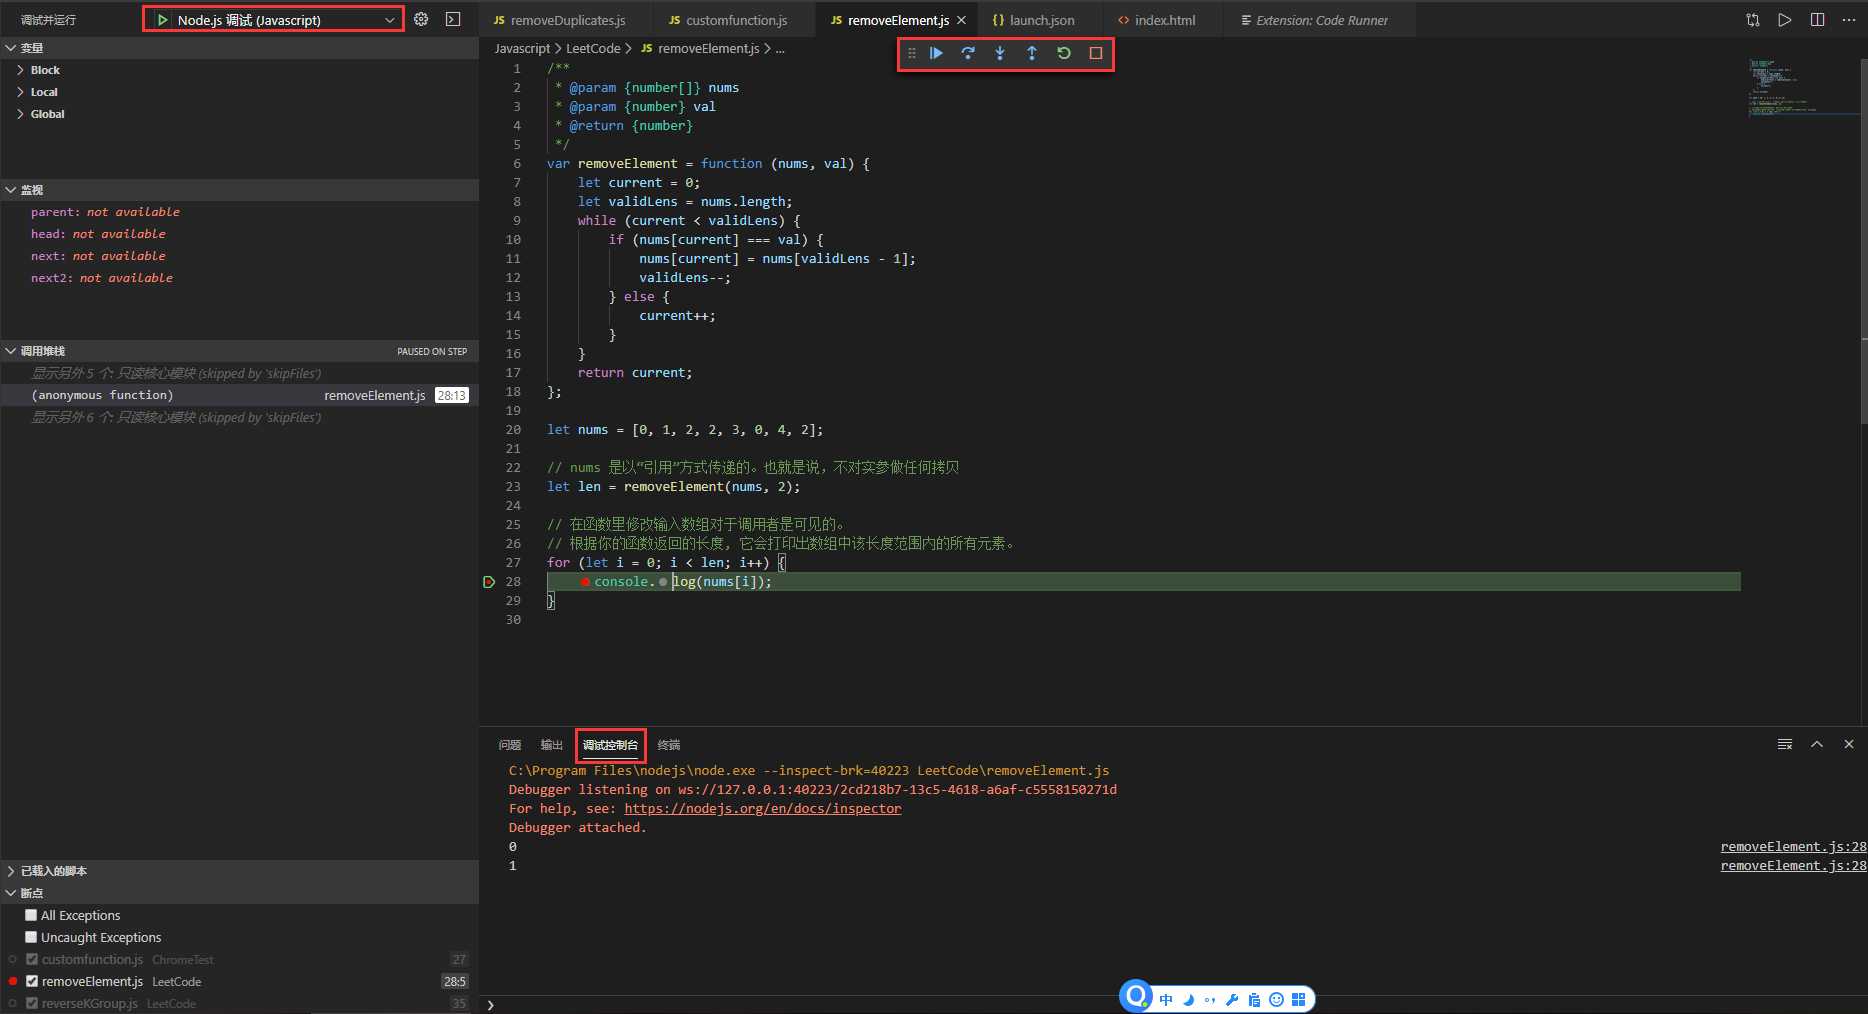Screen dimensions: 1868x1014
Task: Open the editor More Actions ellipsis menu
Action: 1849,20
